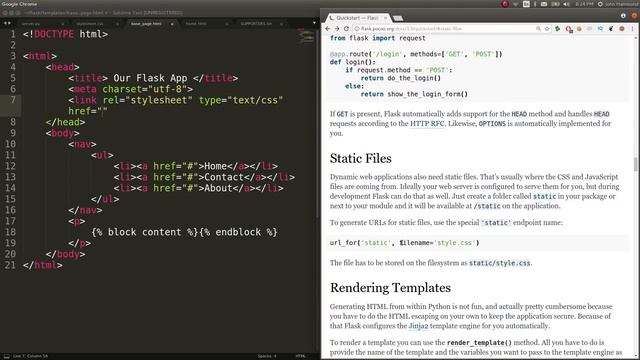Screen dimensions: 640x360
Task: Click line number 18 in gutter
Action: 10,232
